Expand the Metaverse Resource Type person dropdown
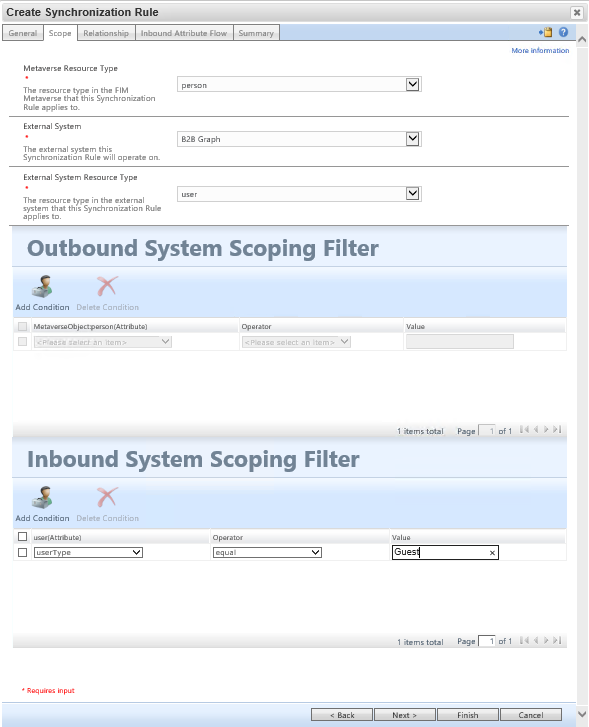589x727 pixels. 299,84
